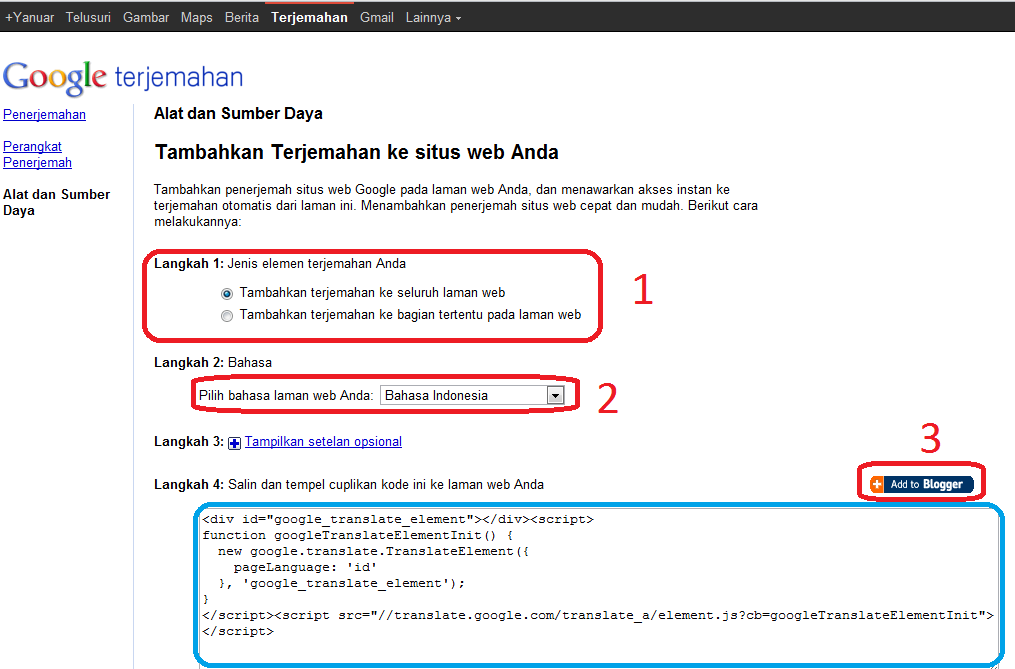
Task: Click the 'pageLanguage: 'id'' code line
Action: [x=306, y=567]
